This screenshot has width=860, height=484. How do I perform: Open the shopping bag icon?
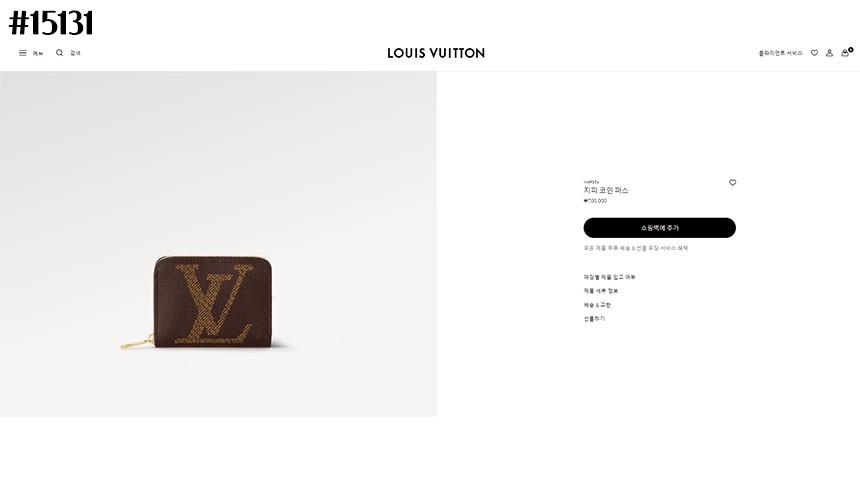click(x=846, y=52)
